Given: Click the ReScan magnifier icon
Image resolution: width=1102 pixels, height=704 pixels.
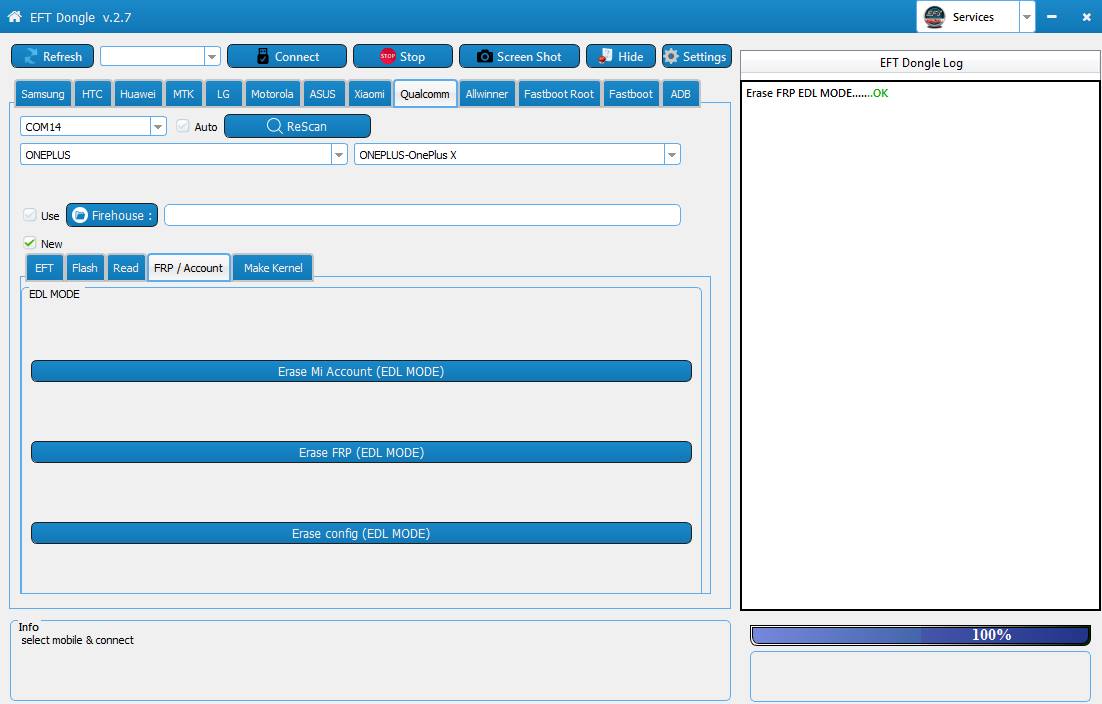Looking at the screenshot, I should [274, 126].
